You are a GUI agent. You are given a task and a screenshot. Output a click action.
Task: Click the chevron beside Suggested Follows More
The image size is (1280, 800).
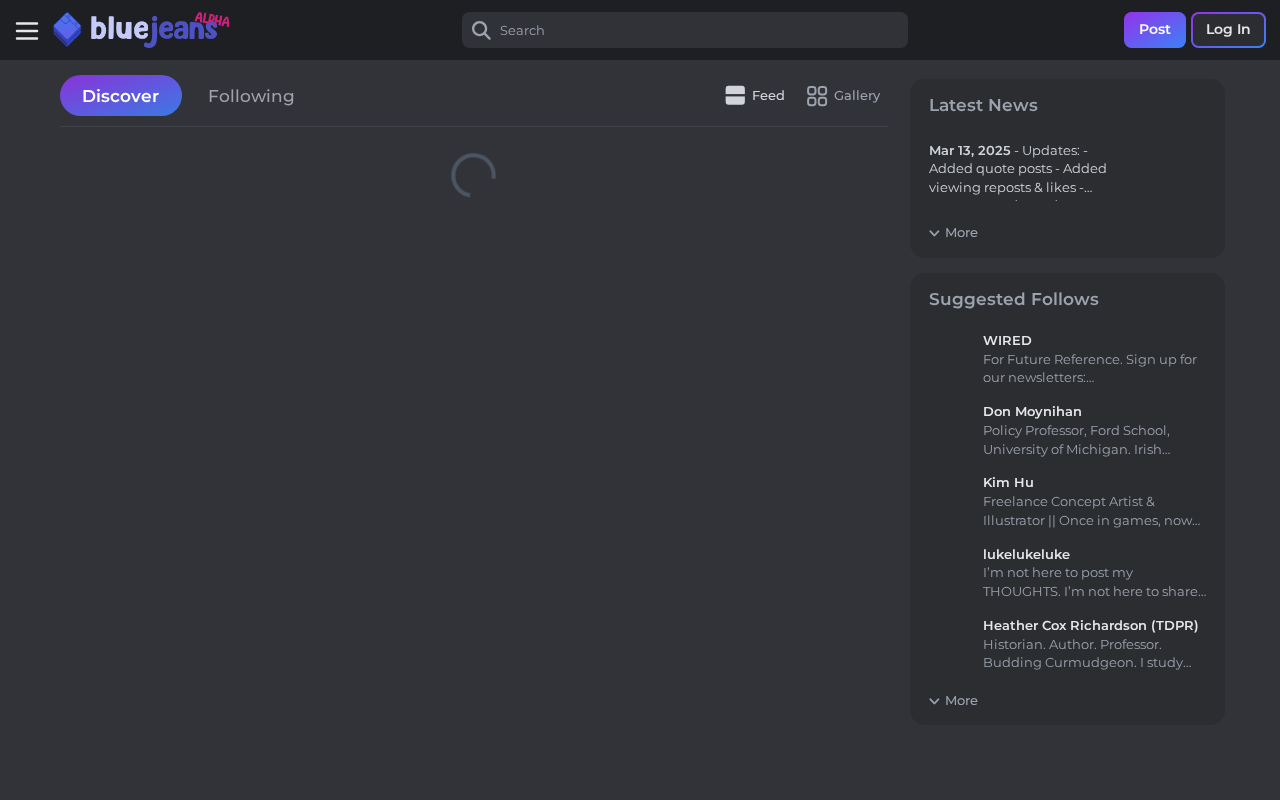(934, 701)
